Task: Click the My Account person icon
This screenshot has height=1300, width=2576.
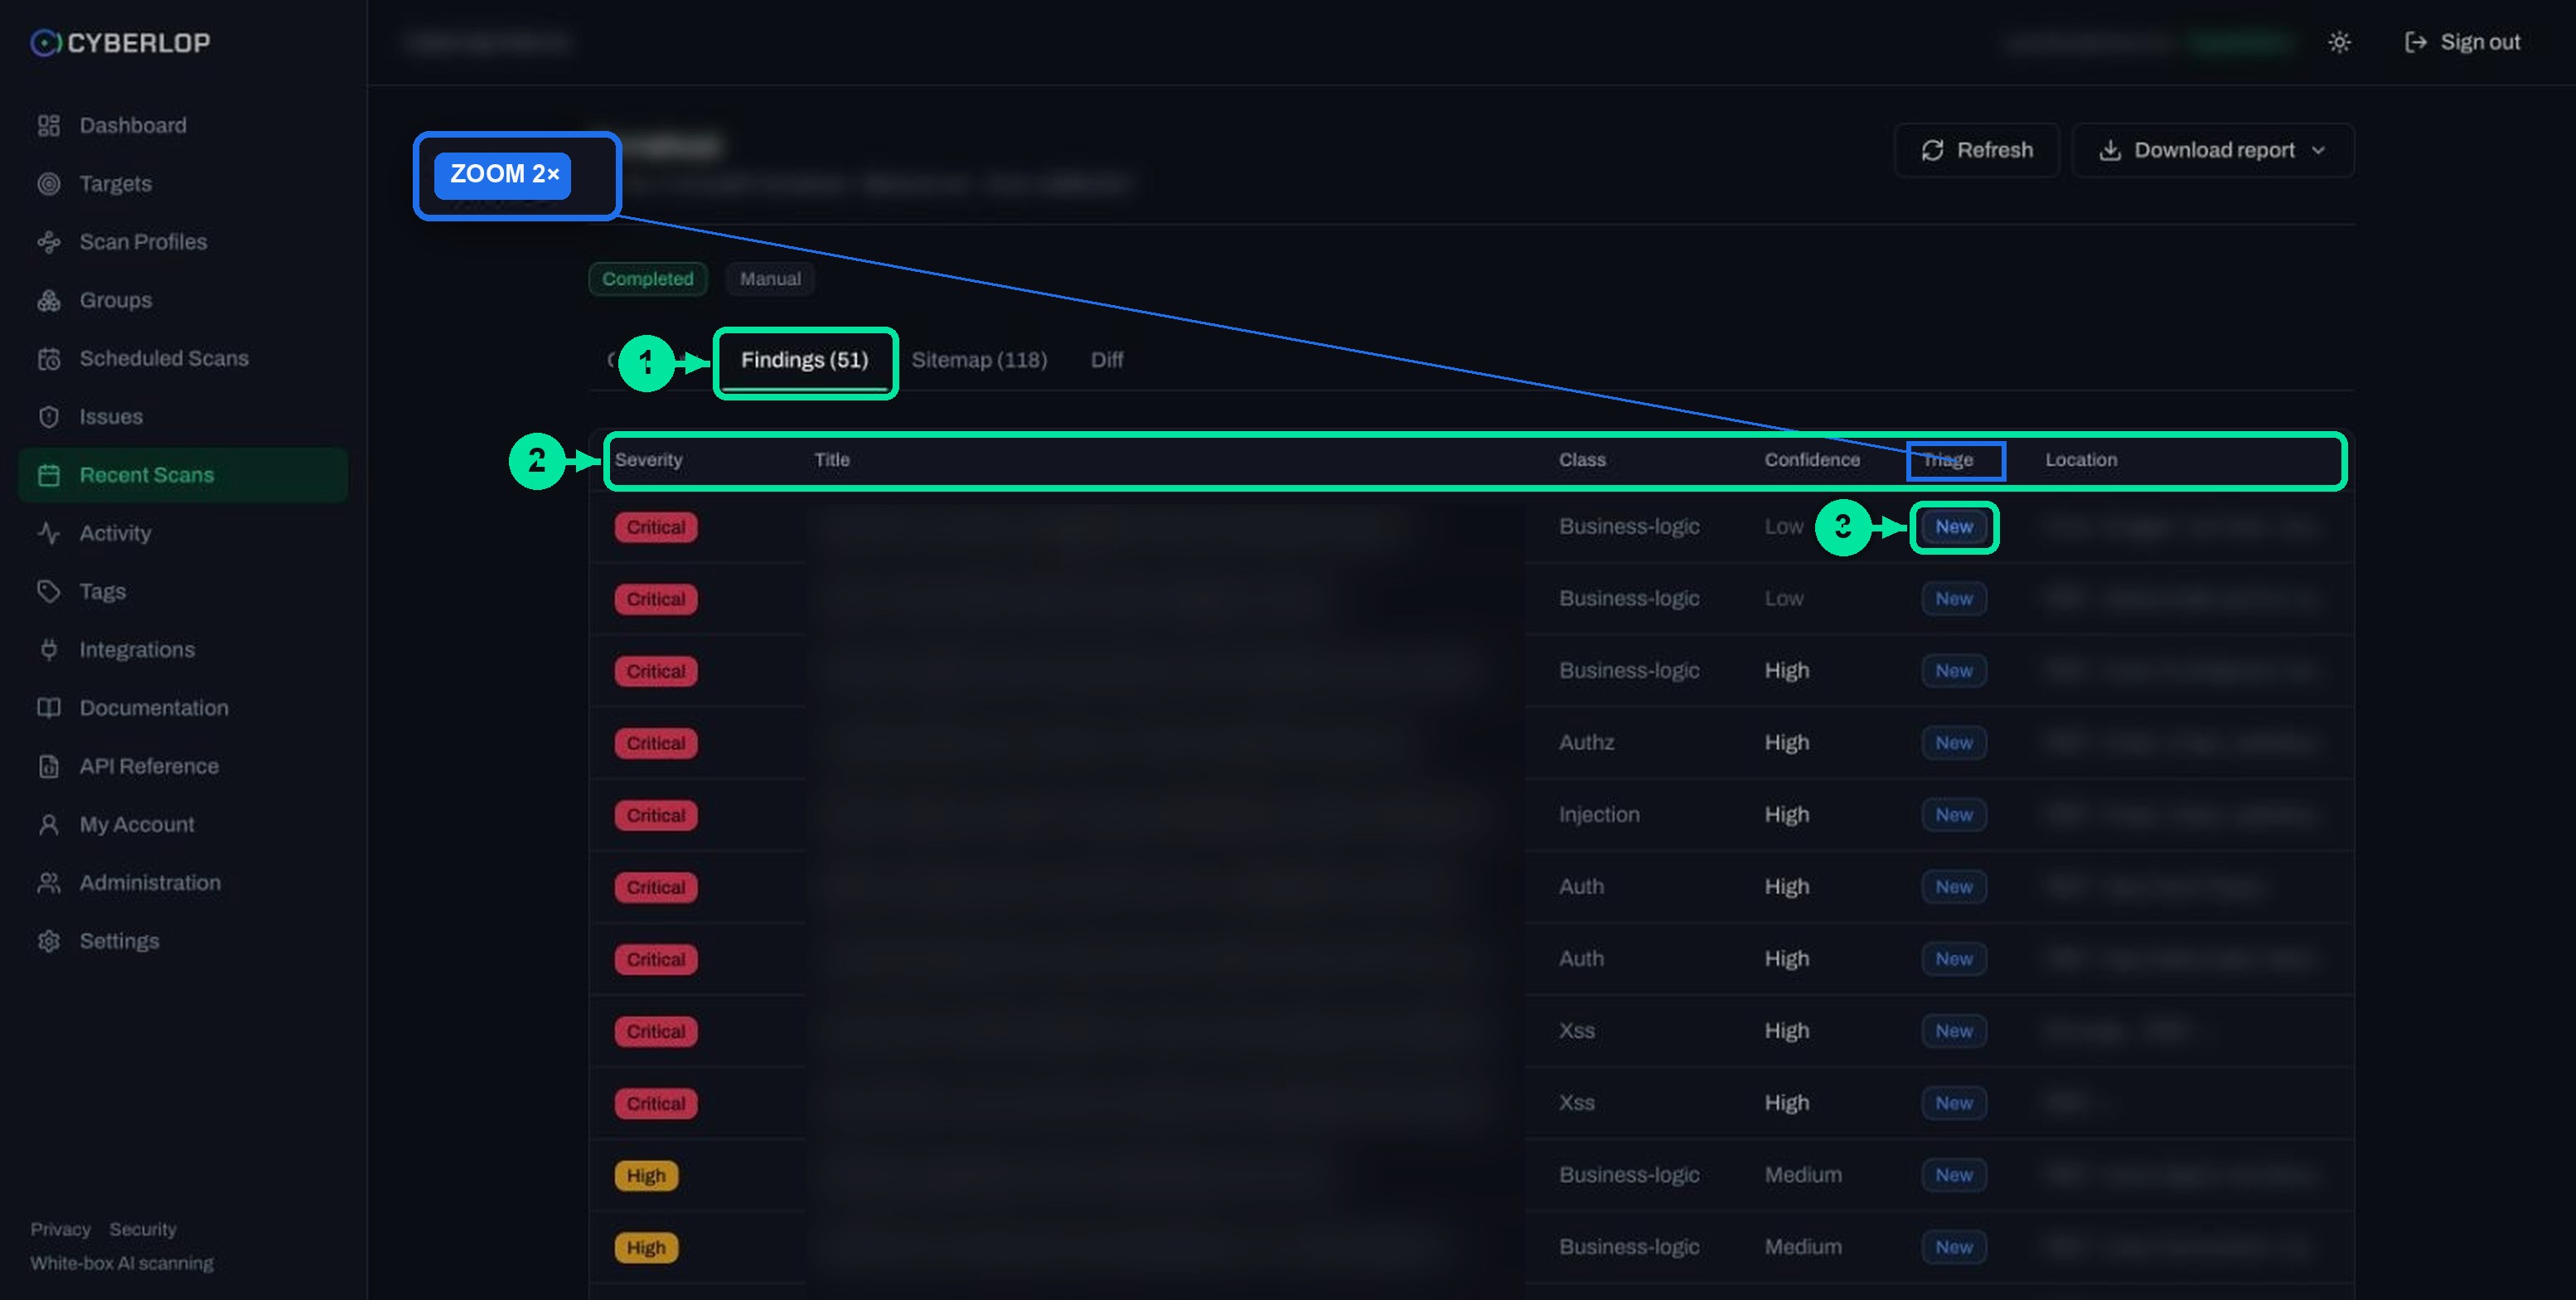Action: click(x=48, y=824)
